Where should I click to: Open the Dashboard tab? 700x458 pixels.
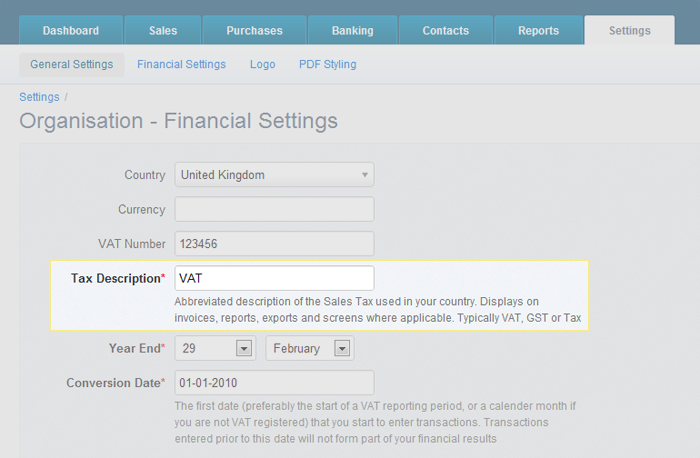click(71, 30)
